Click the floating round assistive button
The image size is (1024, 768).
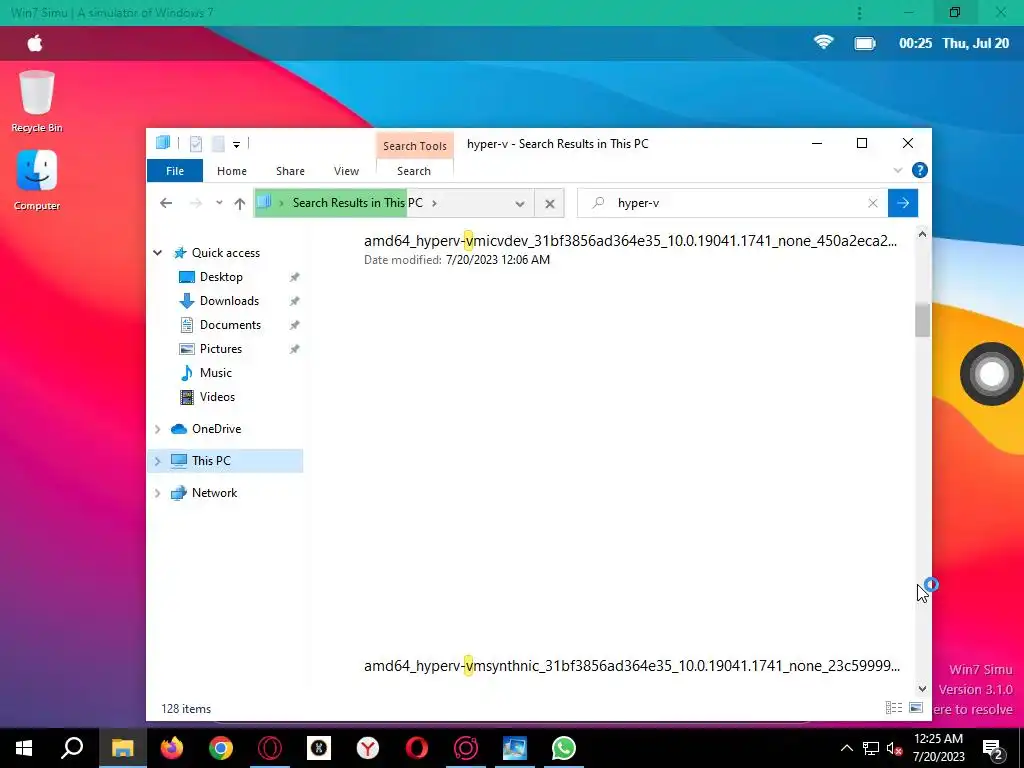(x=991, y=374)
